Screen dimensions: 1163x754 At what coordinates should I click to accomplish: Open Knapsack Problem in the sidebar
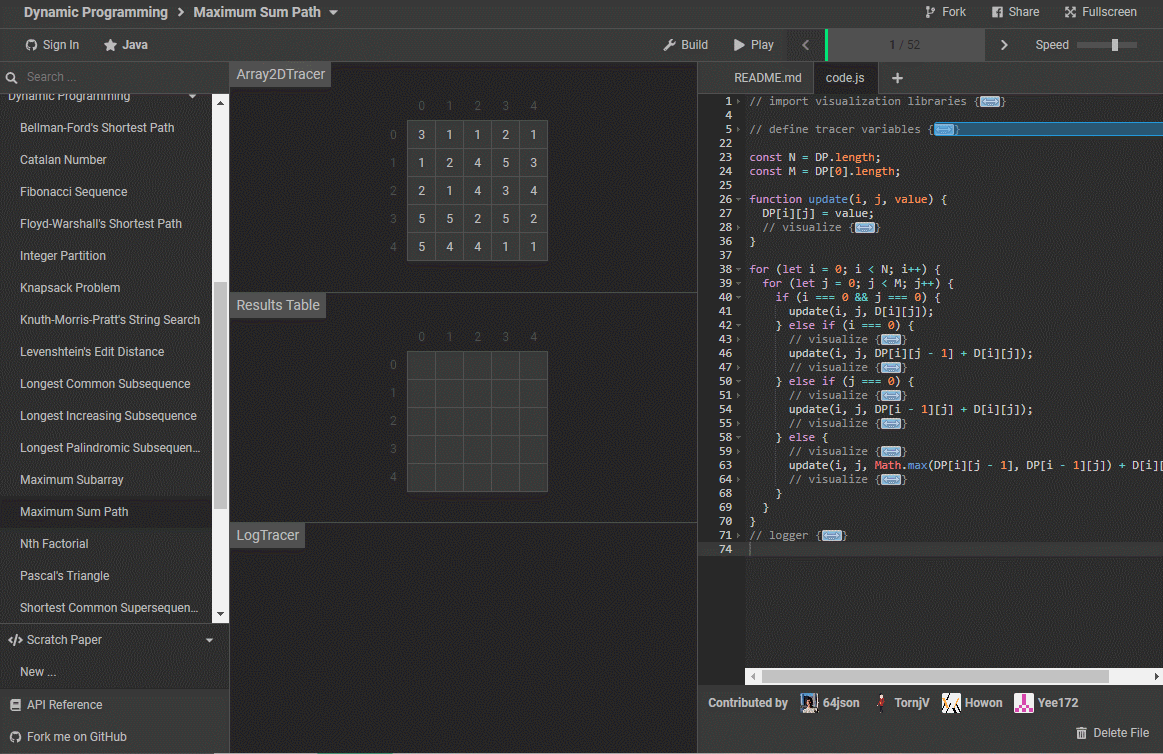coord(70,288)
